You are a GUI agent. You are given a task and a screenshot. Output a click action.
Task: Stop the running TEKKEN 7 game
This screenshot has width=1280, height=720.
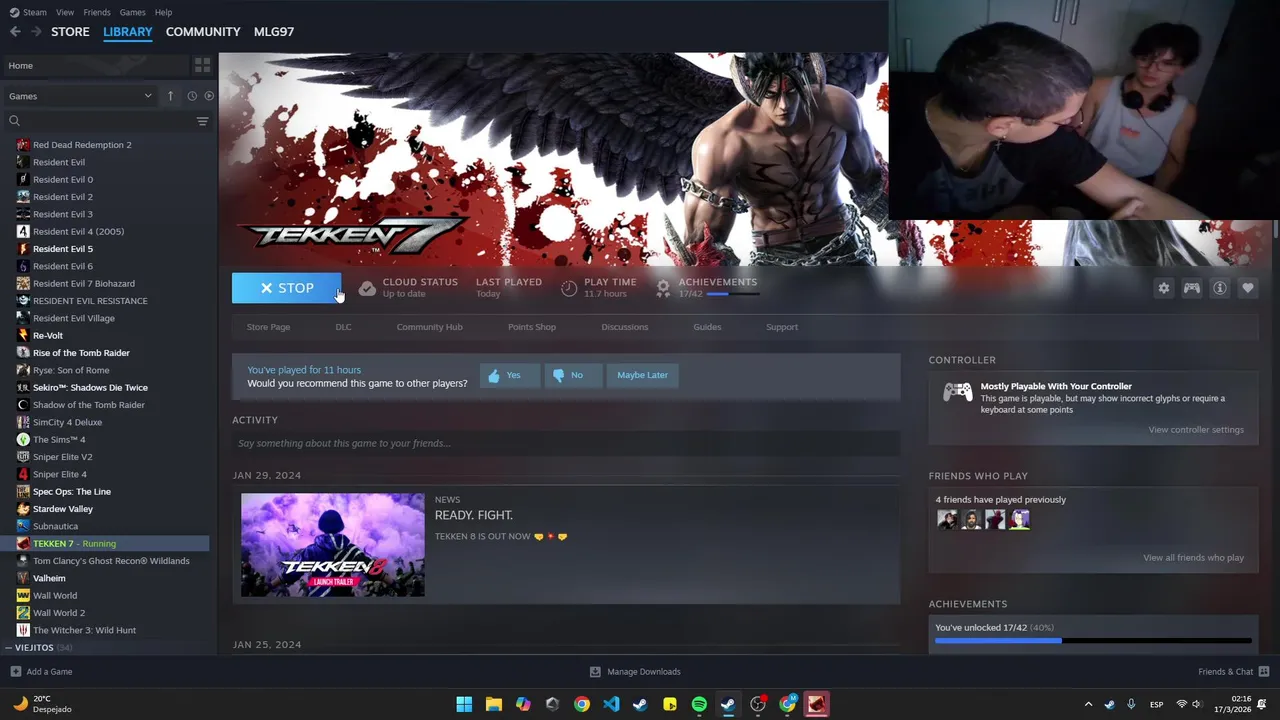pyautogui.click(x=287, y=288)
